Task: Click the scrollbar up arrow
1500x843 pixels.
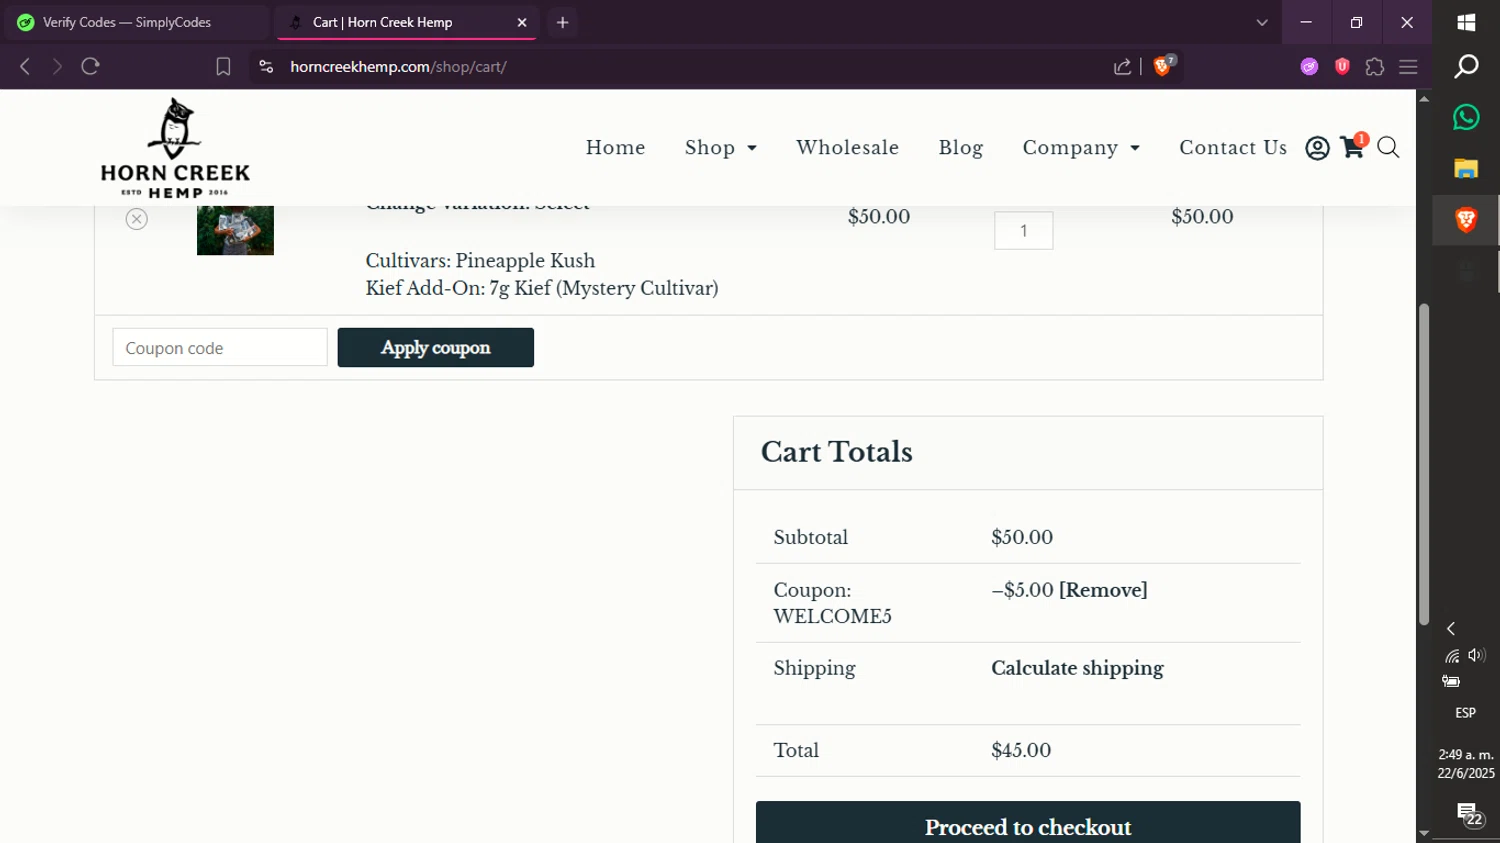Action: click(x=1424, y=98)
